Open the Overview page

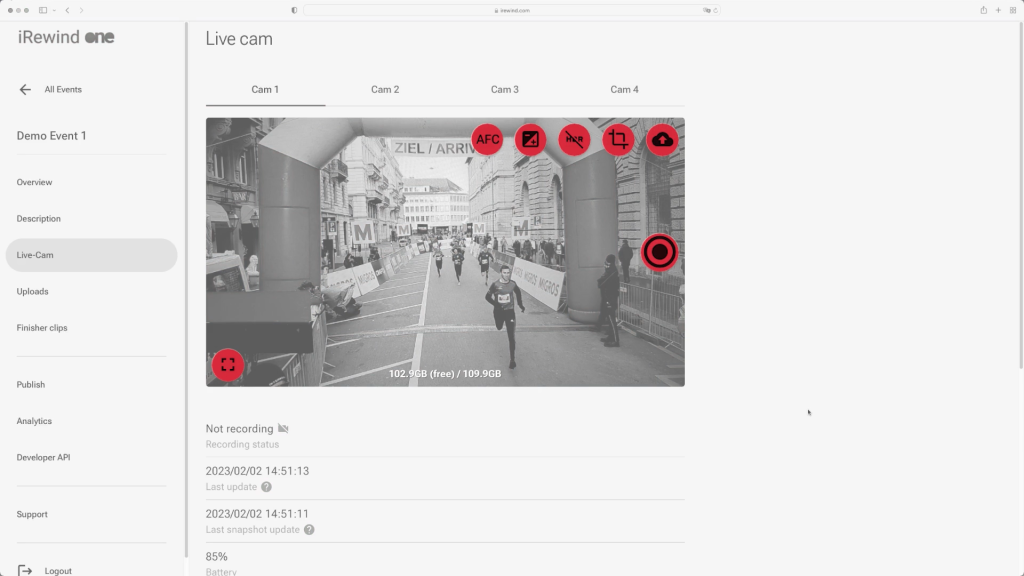pos(35,182)
